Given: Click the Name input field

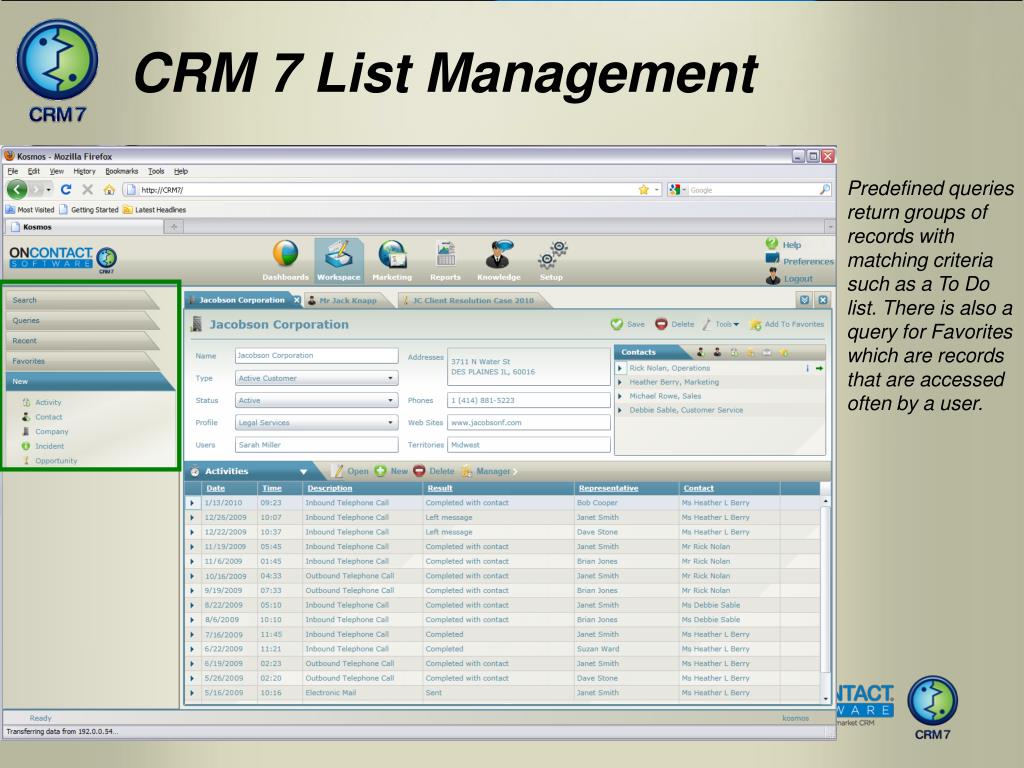Looking at the screenshot, I should click(x=316, y=355).
